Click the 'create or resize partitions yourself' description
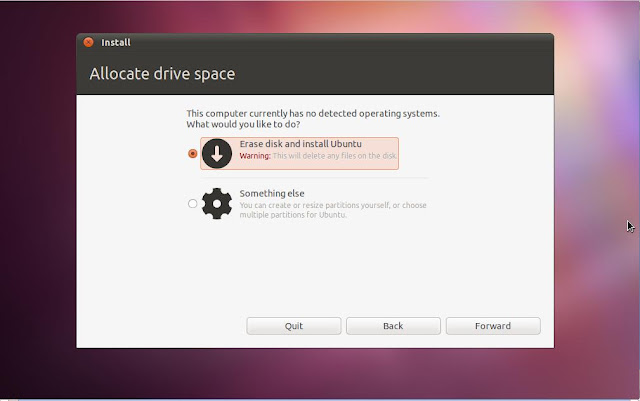Viewport: 640px width, 401px height. tap(333, 210)
